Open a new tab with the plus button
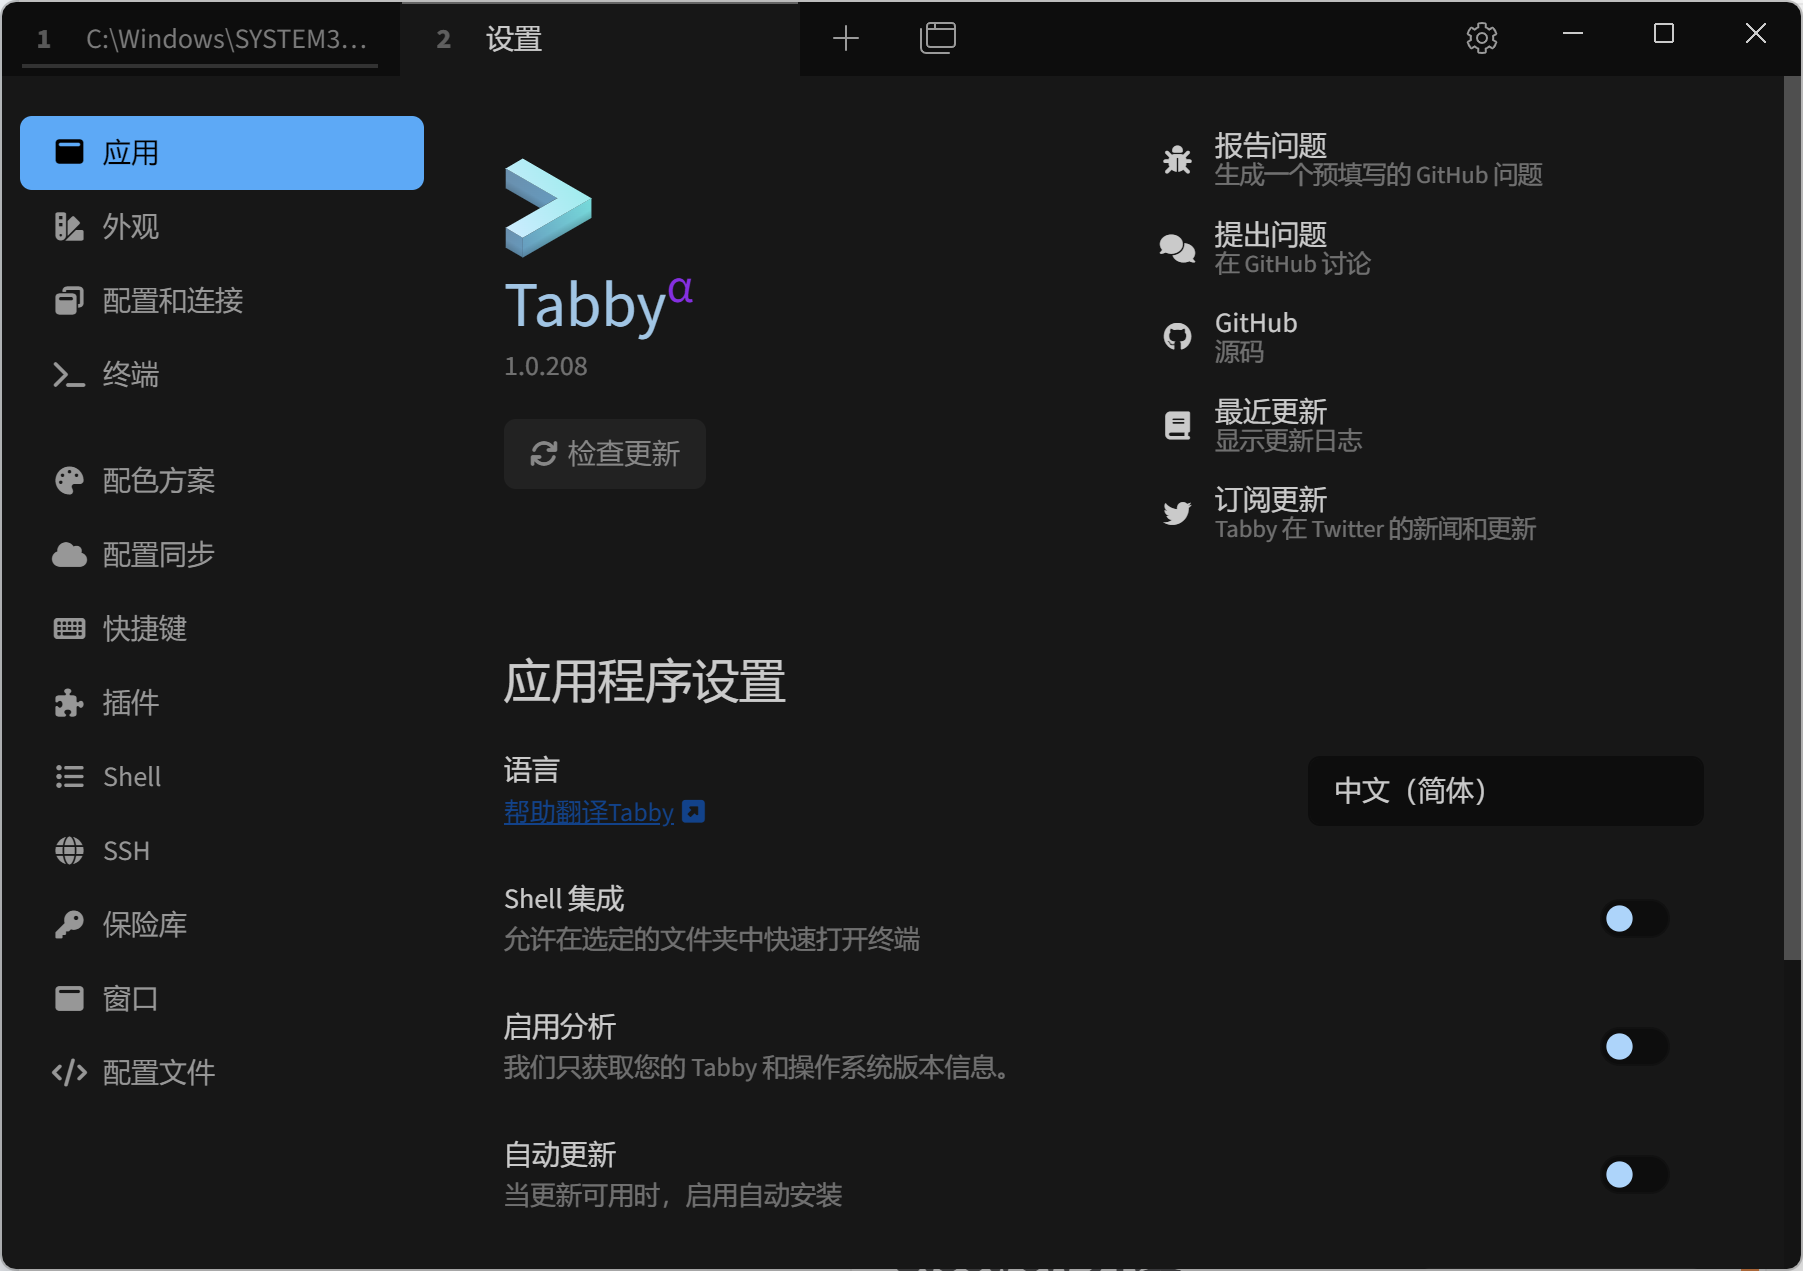 (x=846, y=38)
